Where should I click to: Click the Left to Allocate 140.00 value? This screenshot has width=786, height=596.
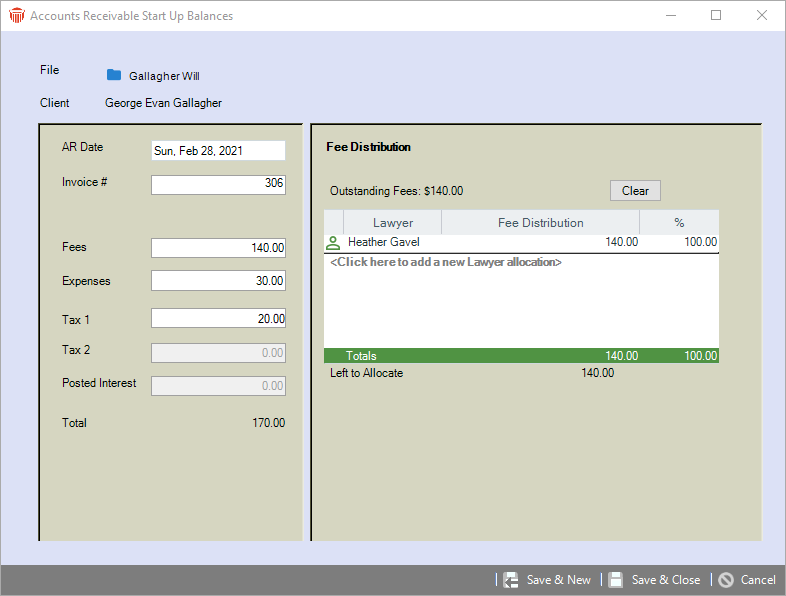tap(598, 373)
